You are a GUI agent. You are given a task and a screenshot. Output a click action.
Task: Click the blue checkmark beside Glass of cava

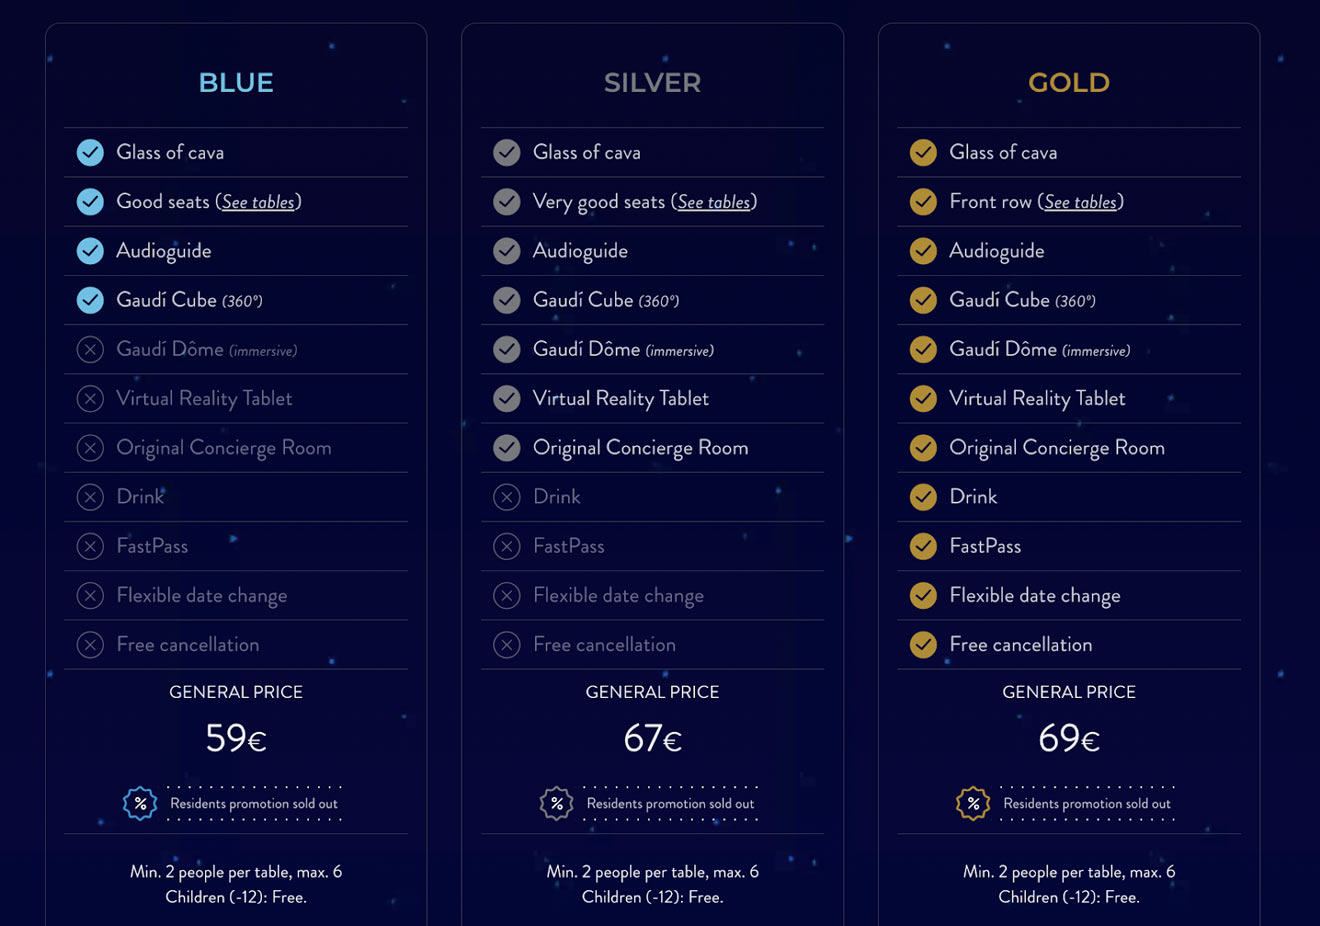[x=90, y=152]
